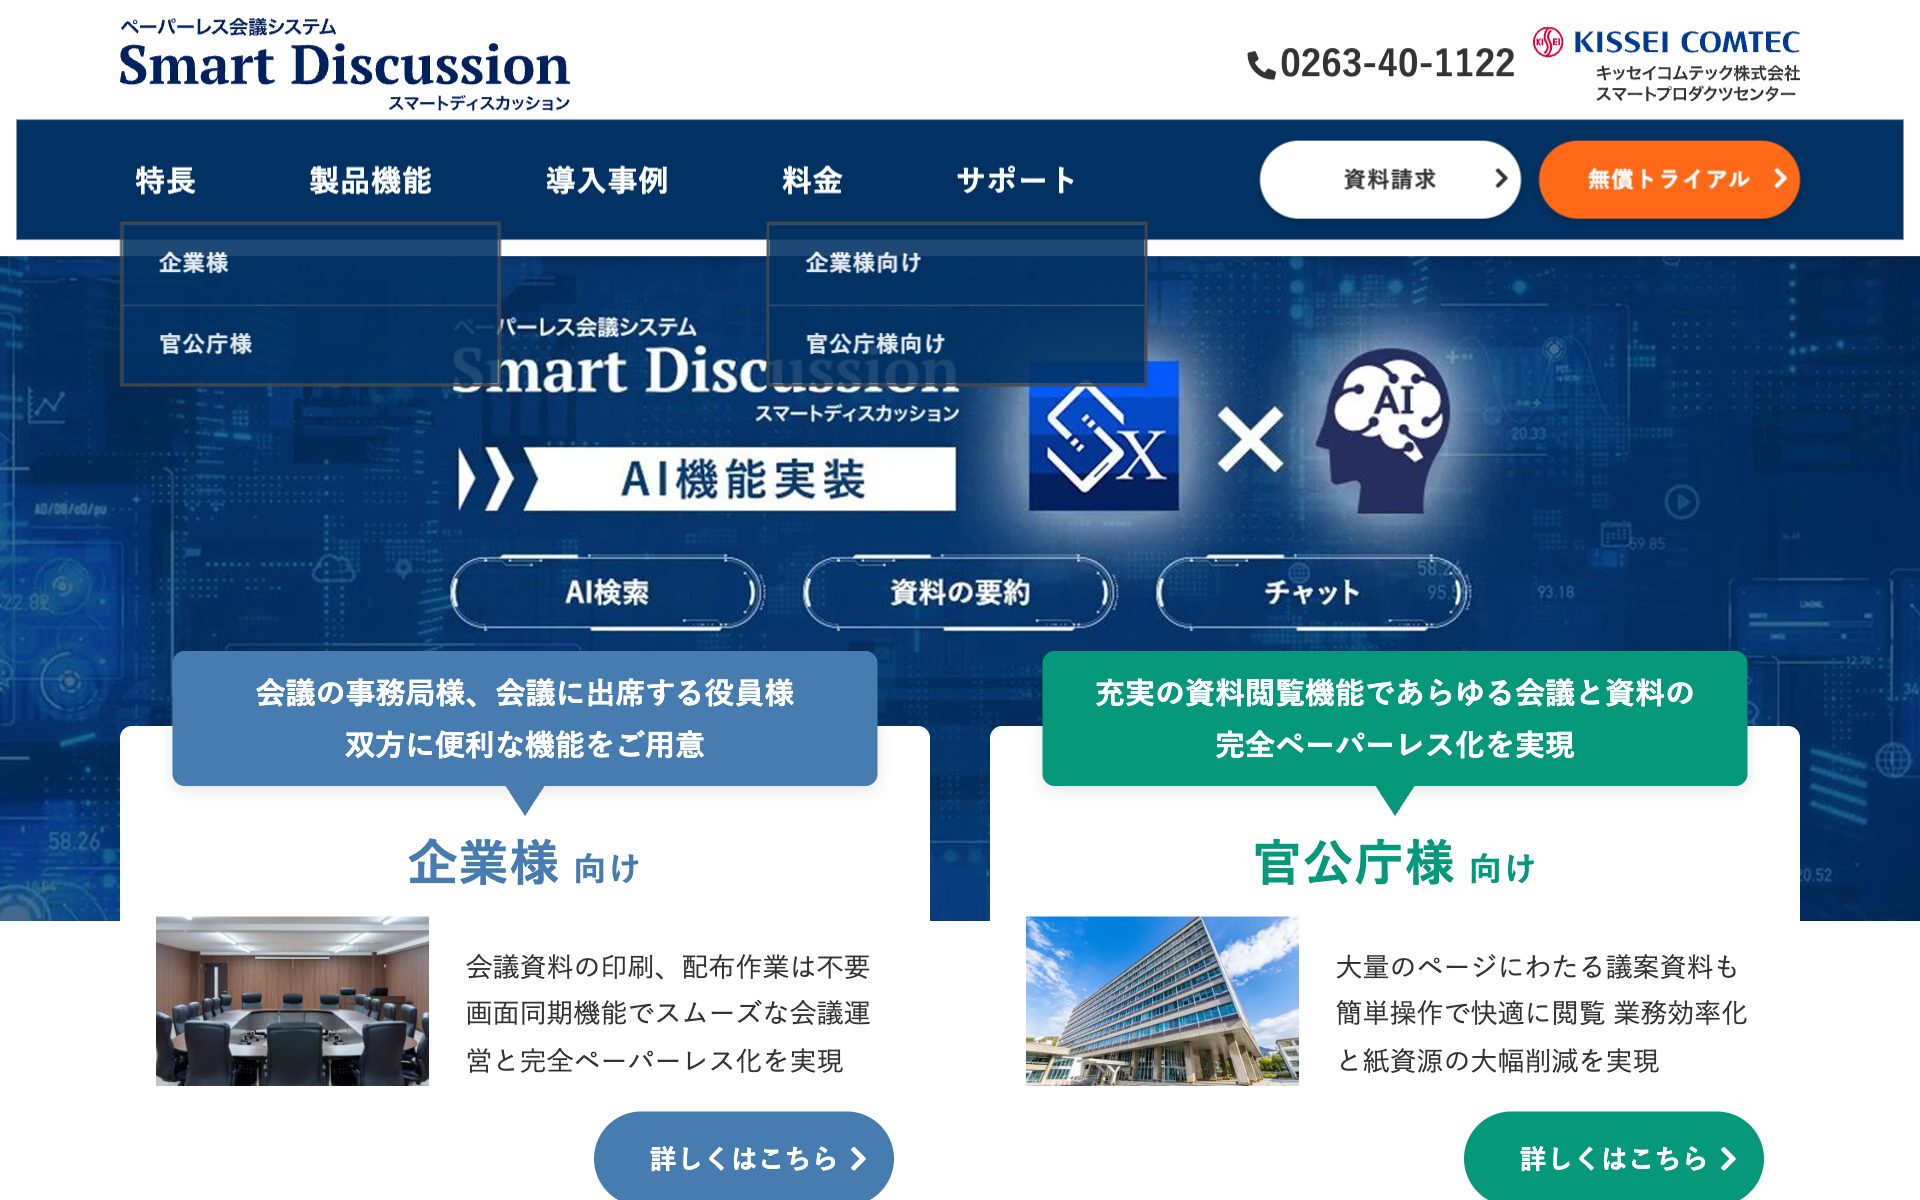Click the orange 無償トライアル button
Screen dimensions: 1920x1200
(x=1669, y=179)
